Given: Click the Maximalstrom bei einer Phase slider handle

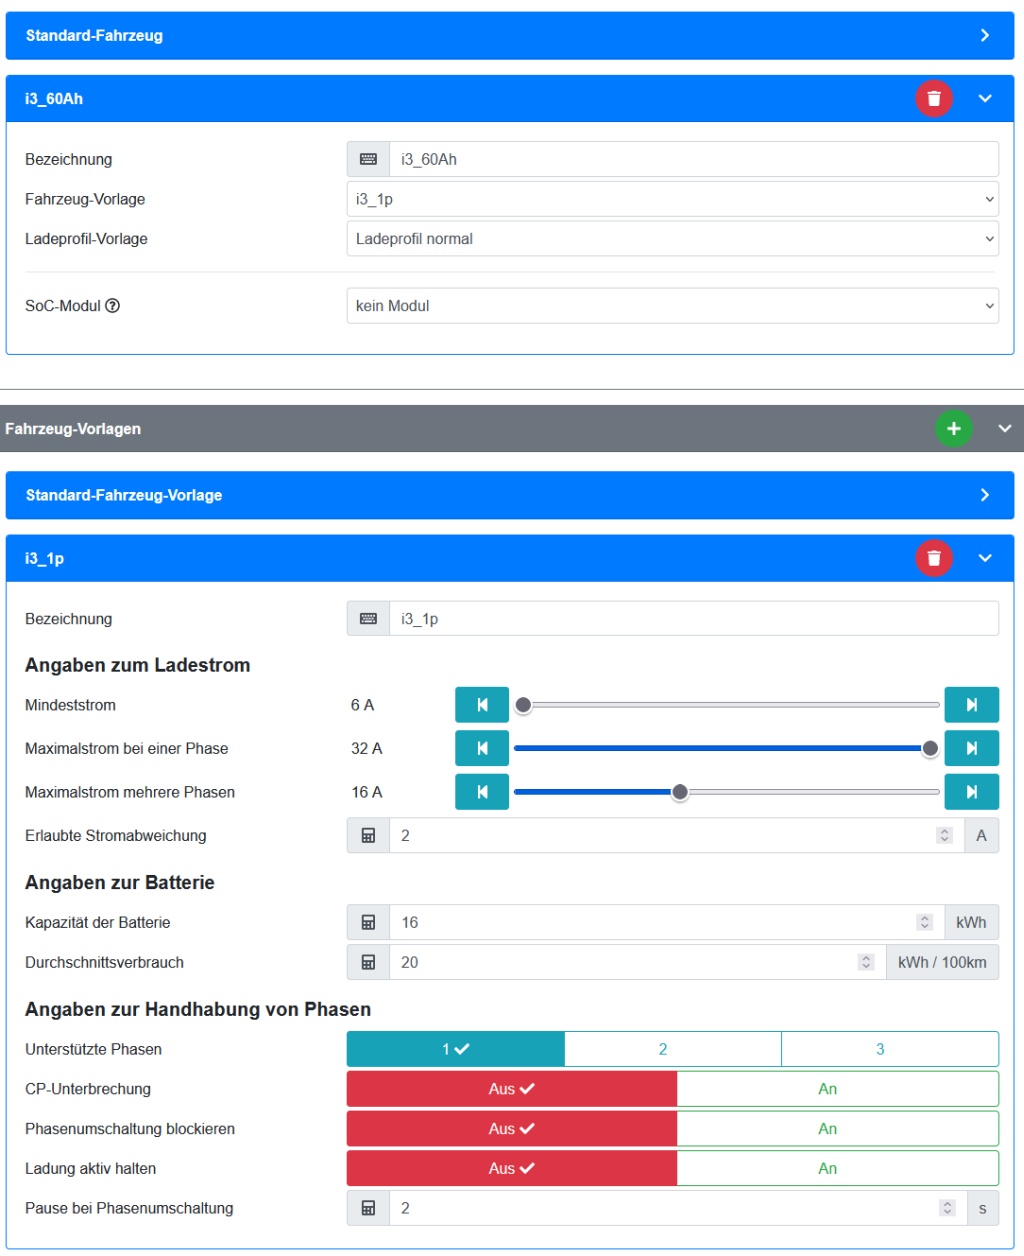Looking at the screenshot, I should pos(930,749).
